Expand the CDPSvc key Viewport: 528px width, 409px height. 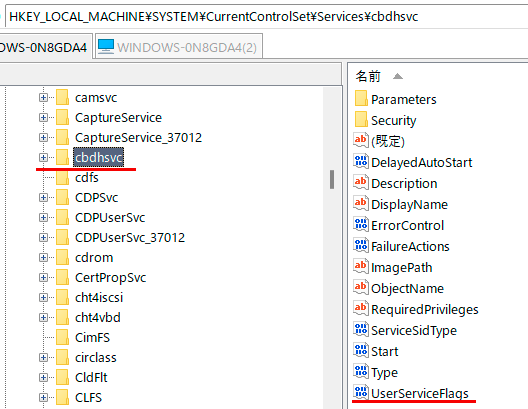coord(43,197)
